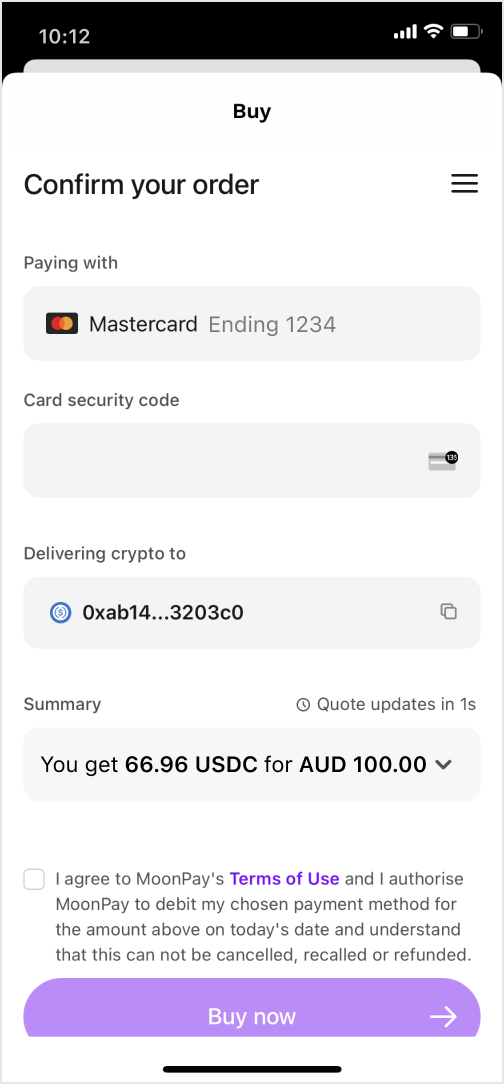Viewport: 504px width, 1084px height.
Task: Select the 0xab14...3203c0 wallet address text
Action: pos(163,613)
